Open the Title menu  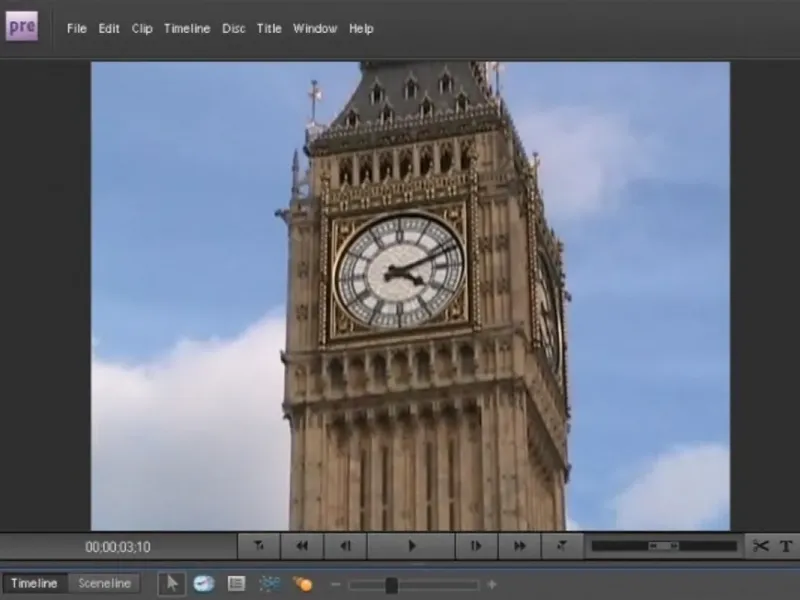269,29
